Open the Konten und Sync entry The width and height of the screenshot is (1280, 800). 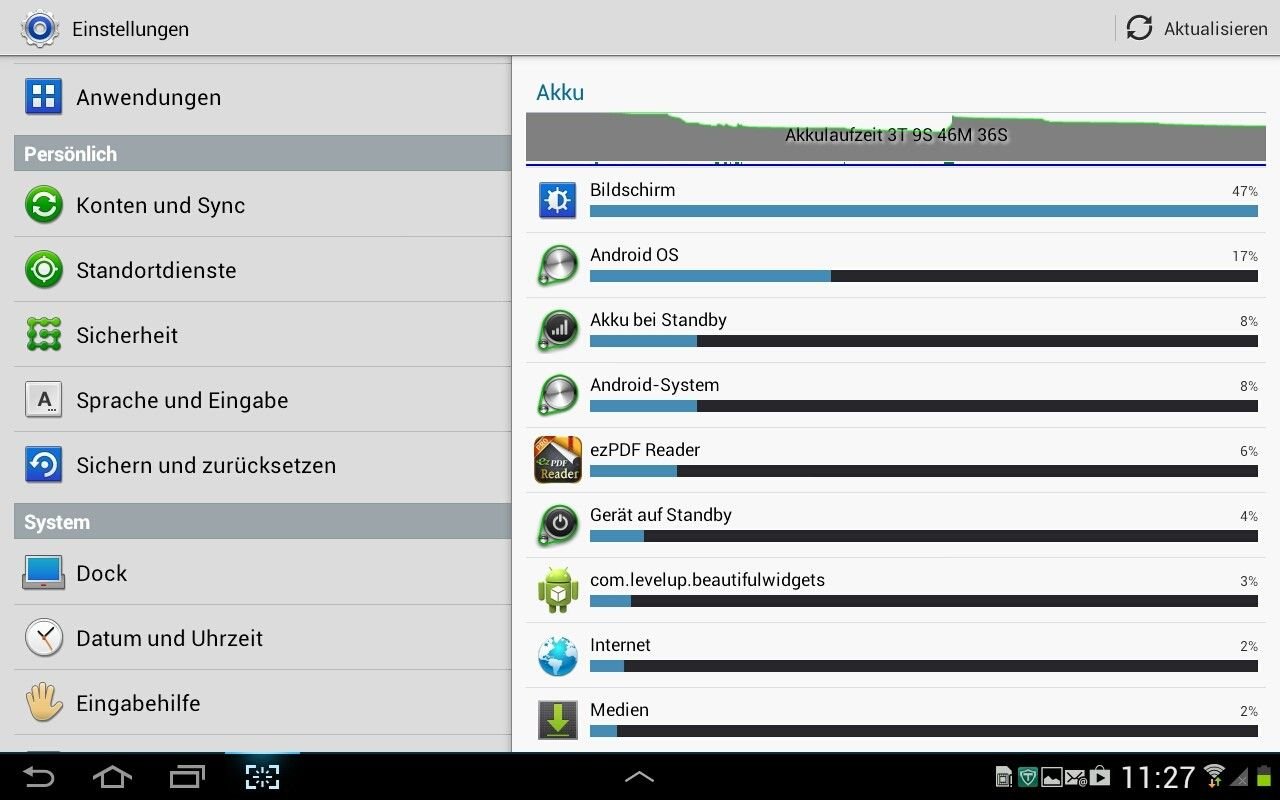point(262,205)
